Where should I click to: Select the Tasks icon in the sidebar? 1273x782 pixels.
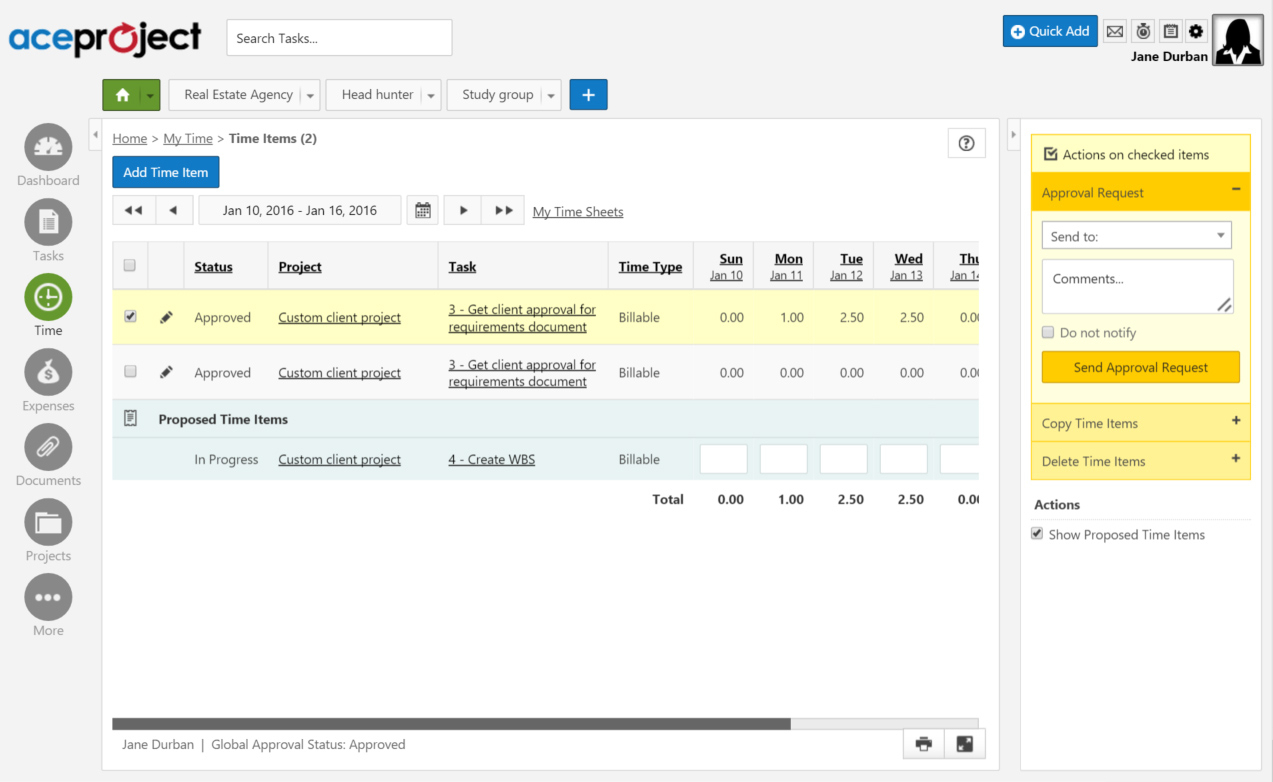[47, 222]
